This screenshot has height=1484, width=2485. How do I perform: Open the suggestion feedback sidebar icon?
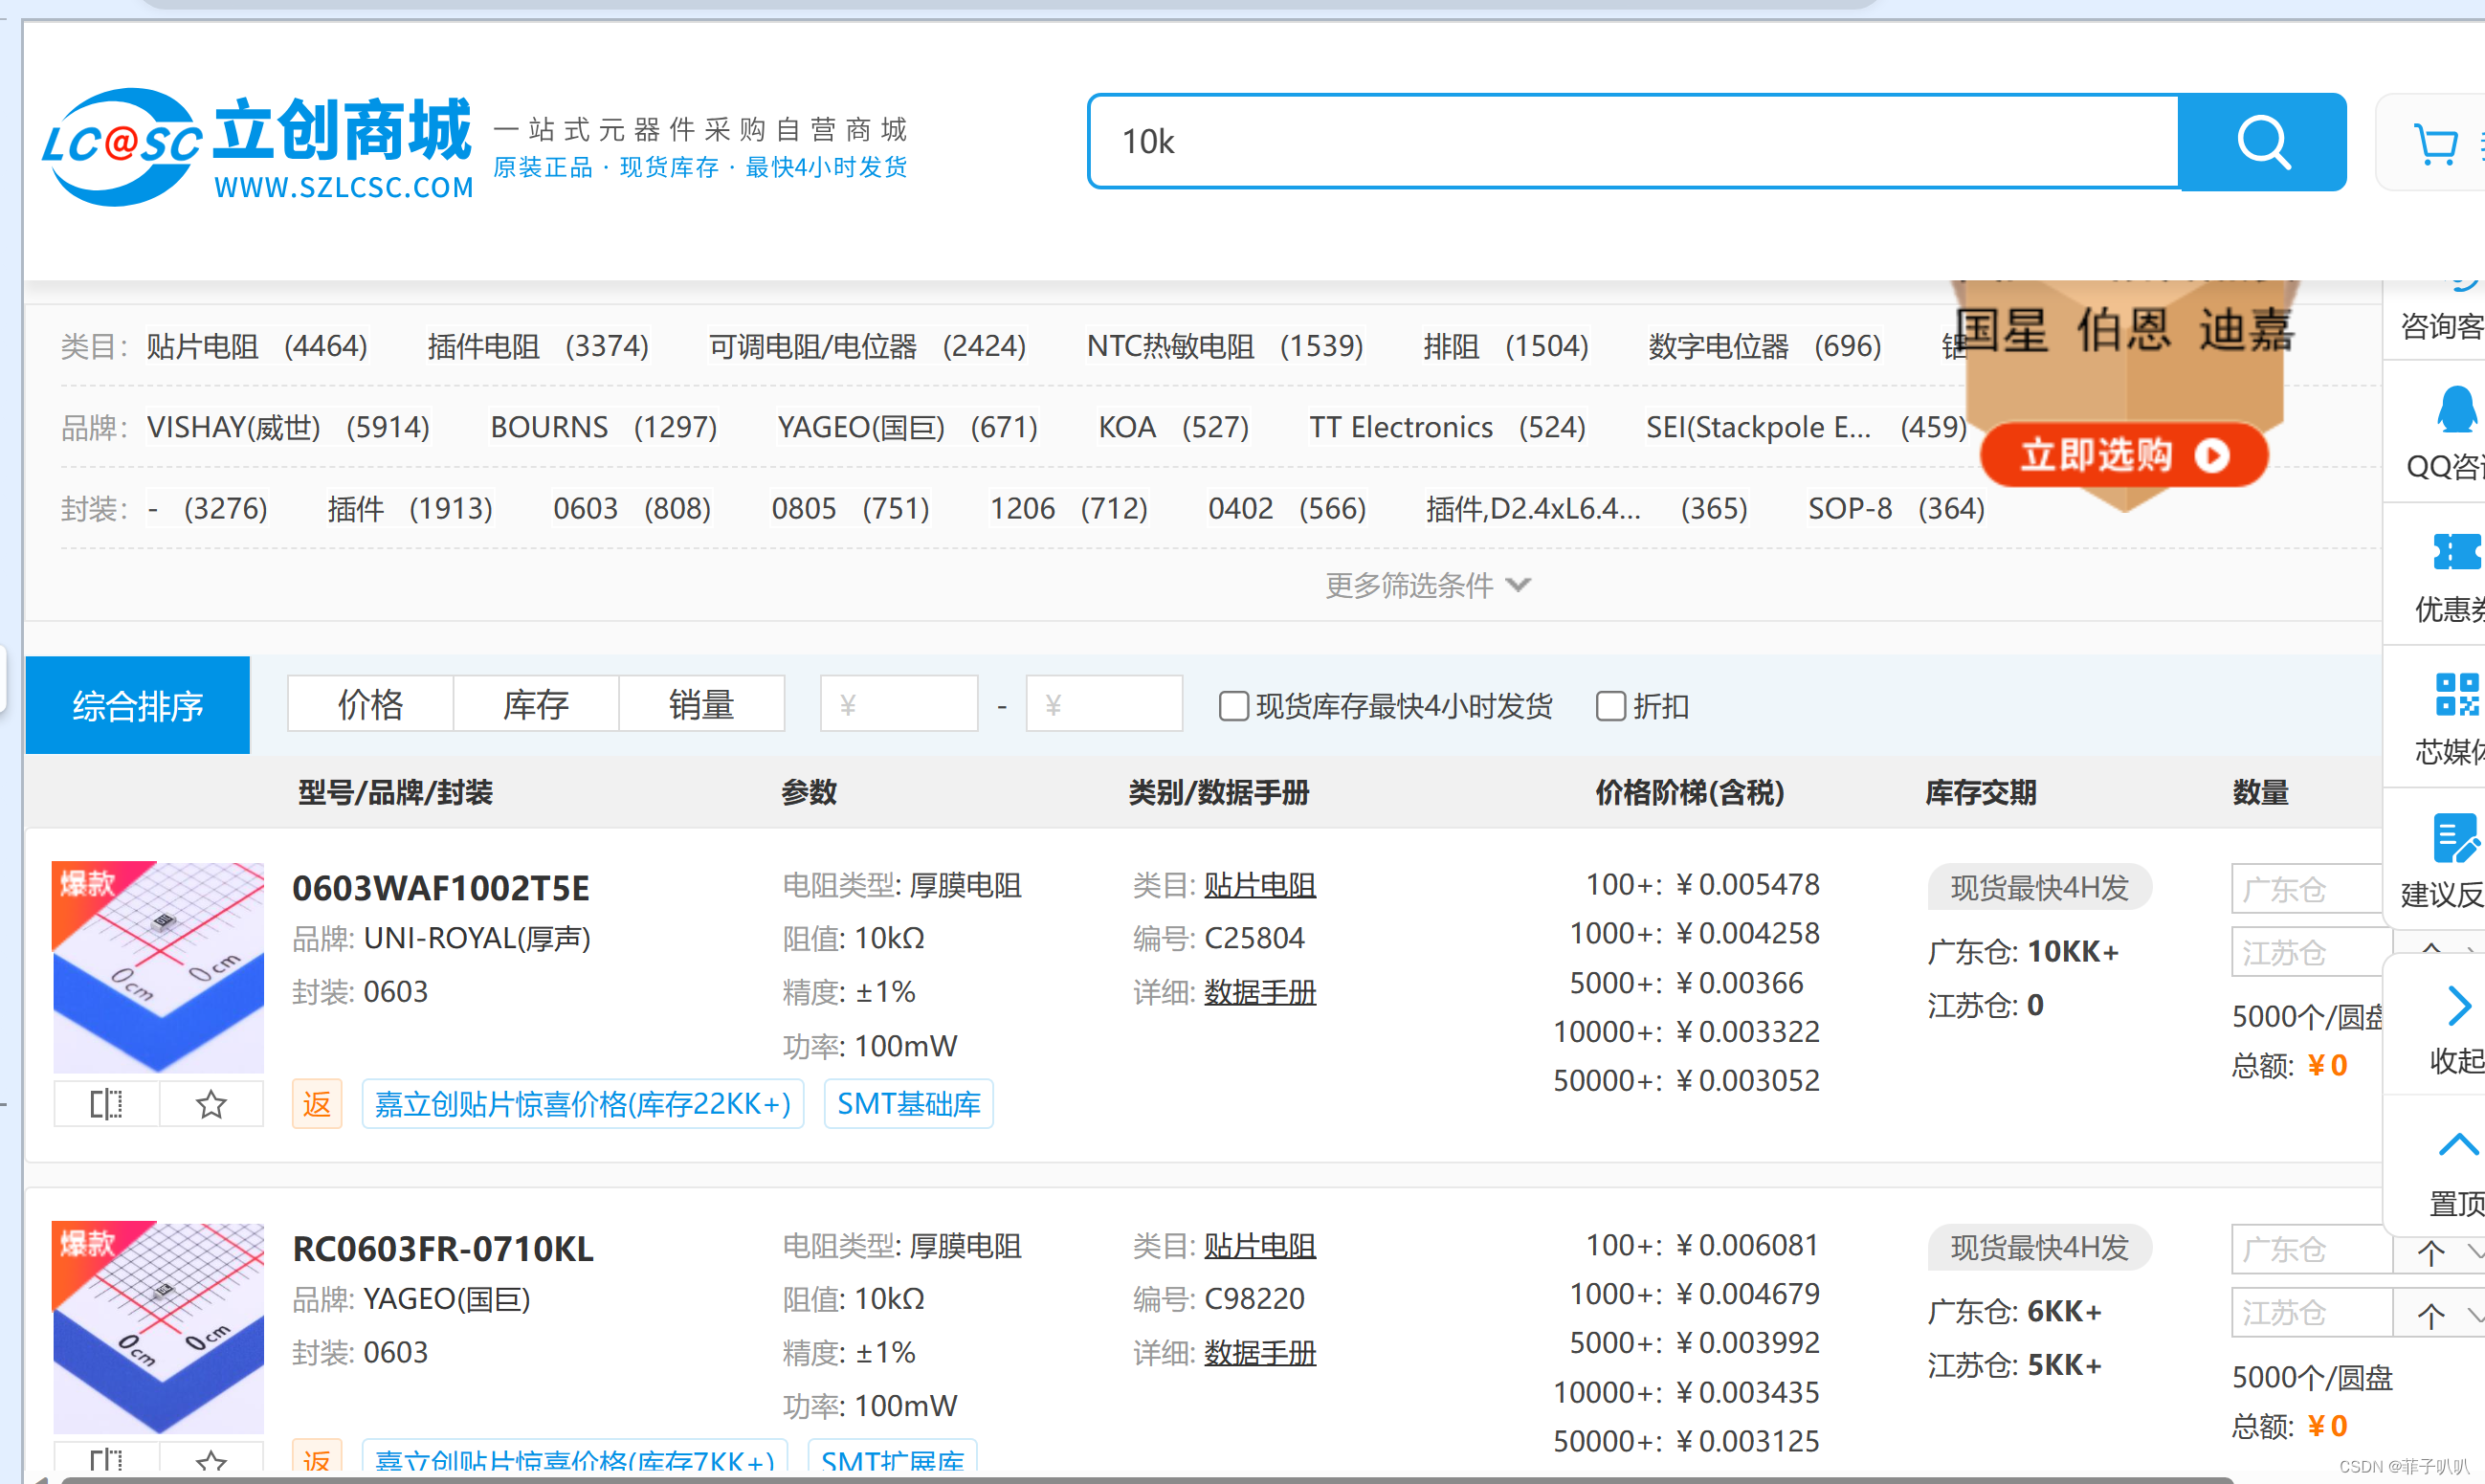(x=2455, y=838)
